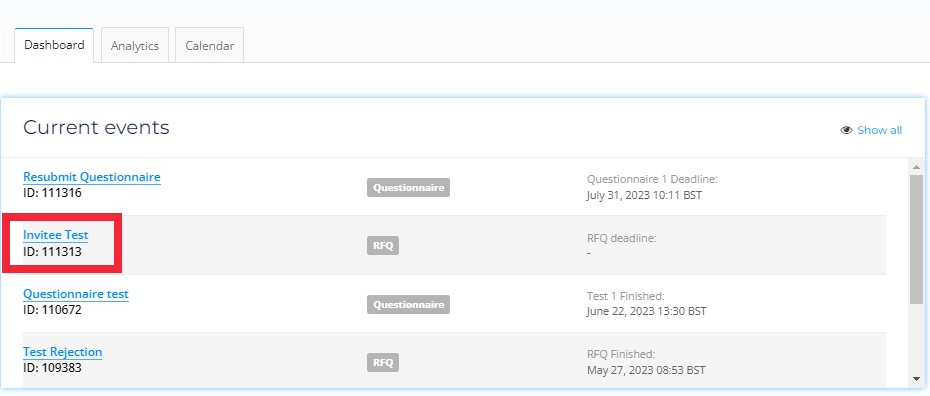The width and height of the screenshot is (930, 396).
Task: Open the Invitee Test event link
Action: click(56, 235)
